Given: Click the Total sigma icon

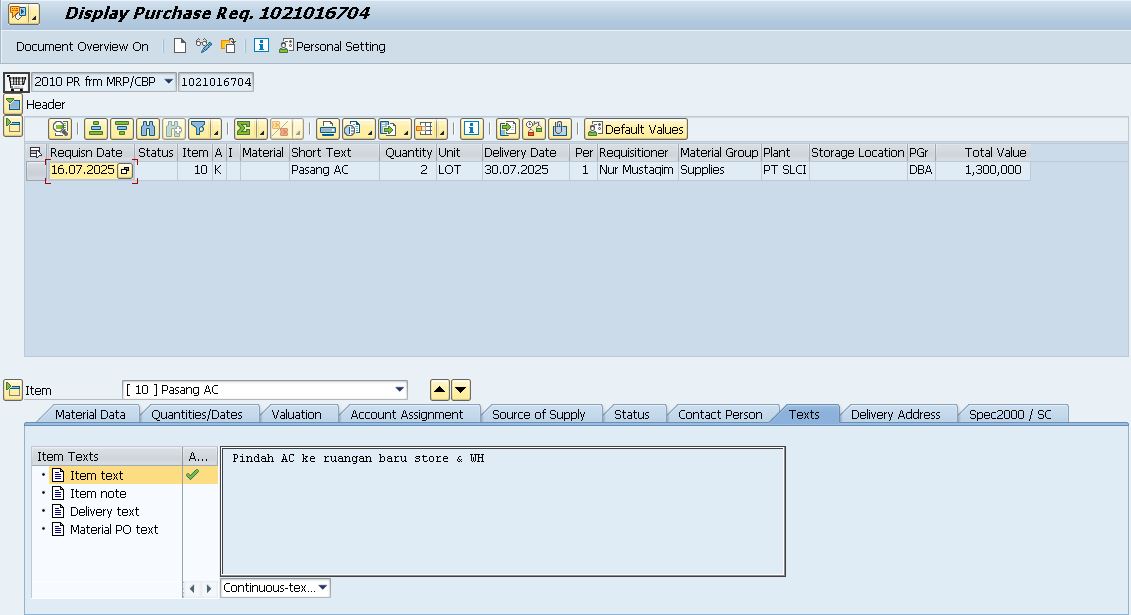Looking at the screenshot, I should click(245, 129).
